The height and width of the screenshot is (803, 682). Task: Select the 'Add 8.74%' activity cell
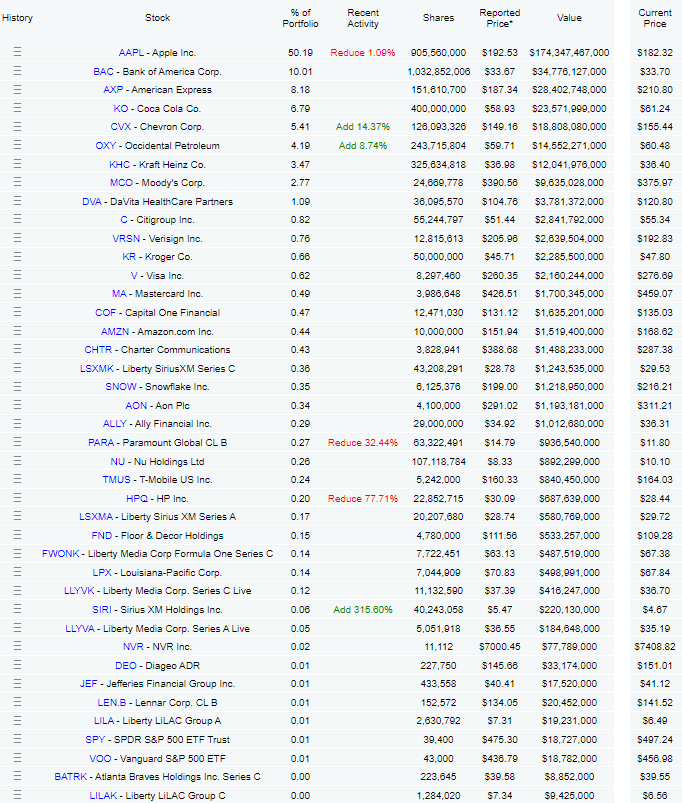click(363, 145)
